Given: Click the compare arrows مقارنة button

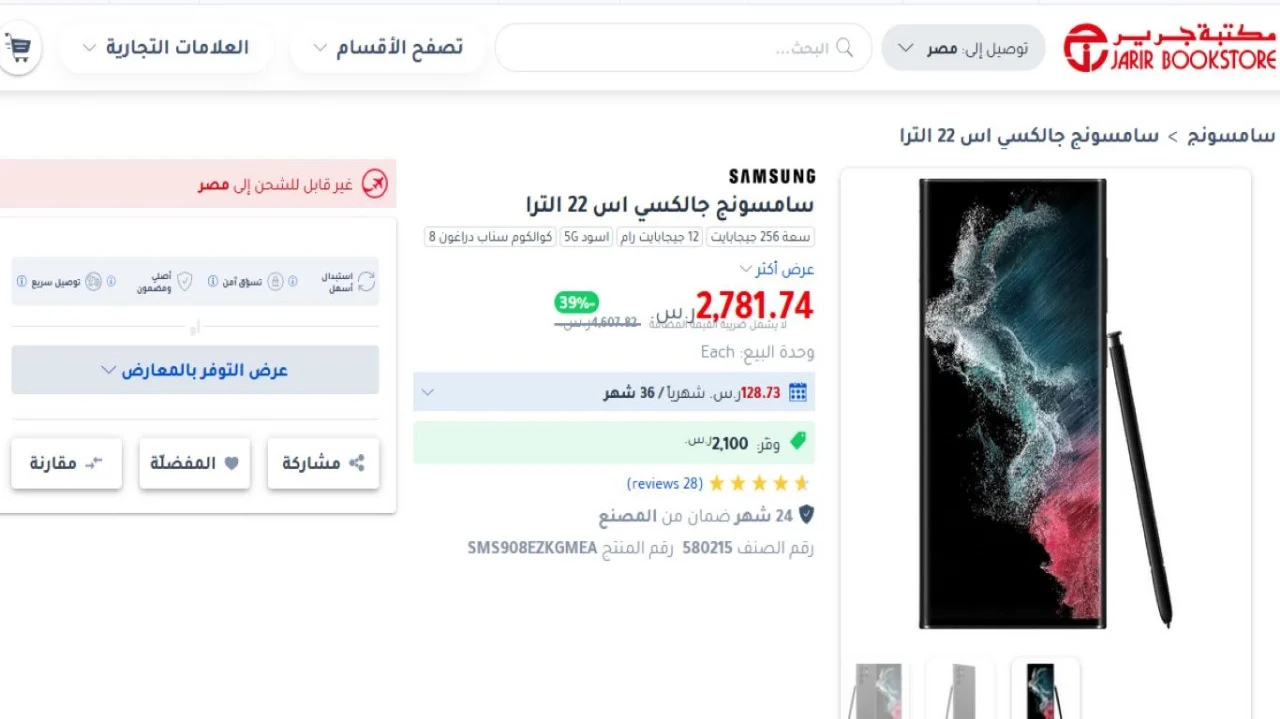Looking at the screenshot, I should 67,463.
